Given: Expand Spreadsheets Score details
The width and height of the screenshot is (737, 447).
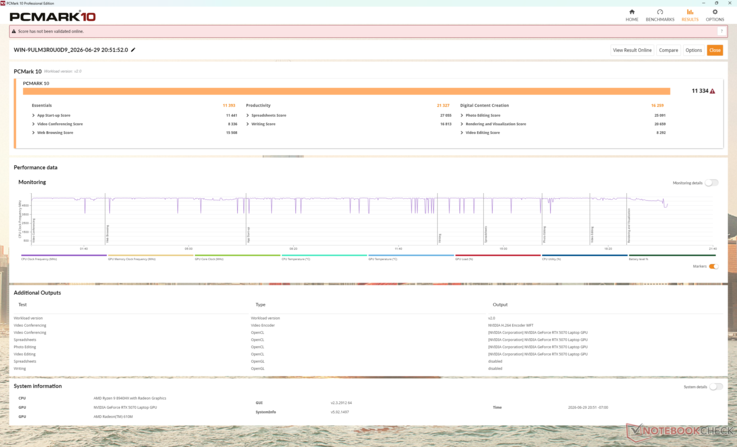Looking at the screenshot, I should pos(248,115).
